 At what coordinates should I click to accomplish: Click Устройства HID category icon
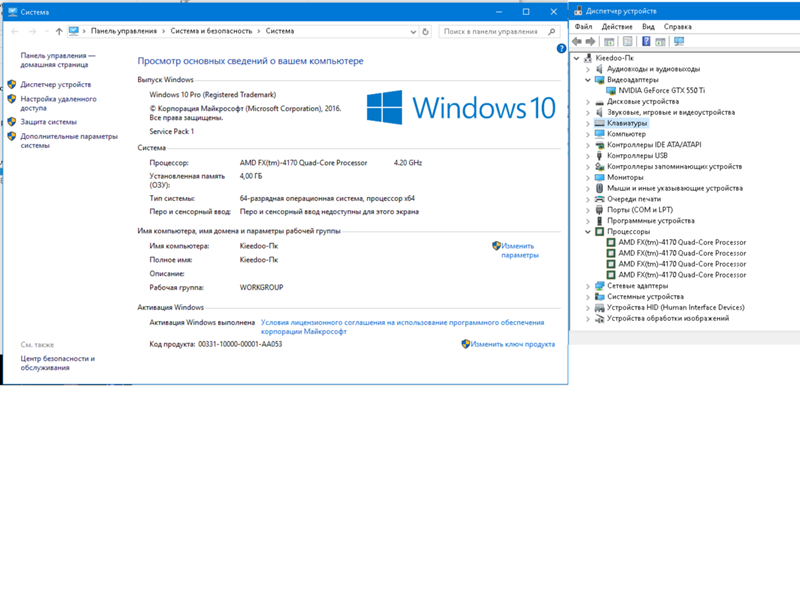[x=599, y=308]
